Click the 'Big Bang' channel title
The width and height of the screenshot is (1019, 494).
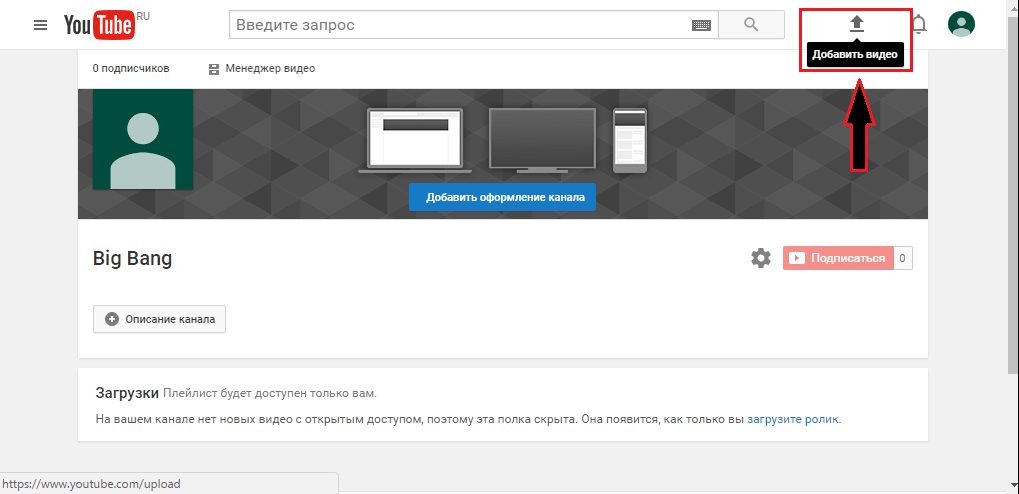[133, 259]
